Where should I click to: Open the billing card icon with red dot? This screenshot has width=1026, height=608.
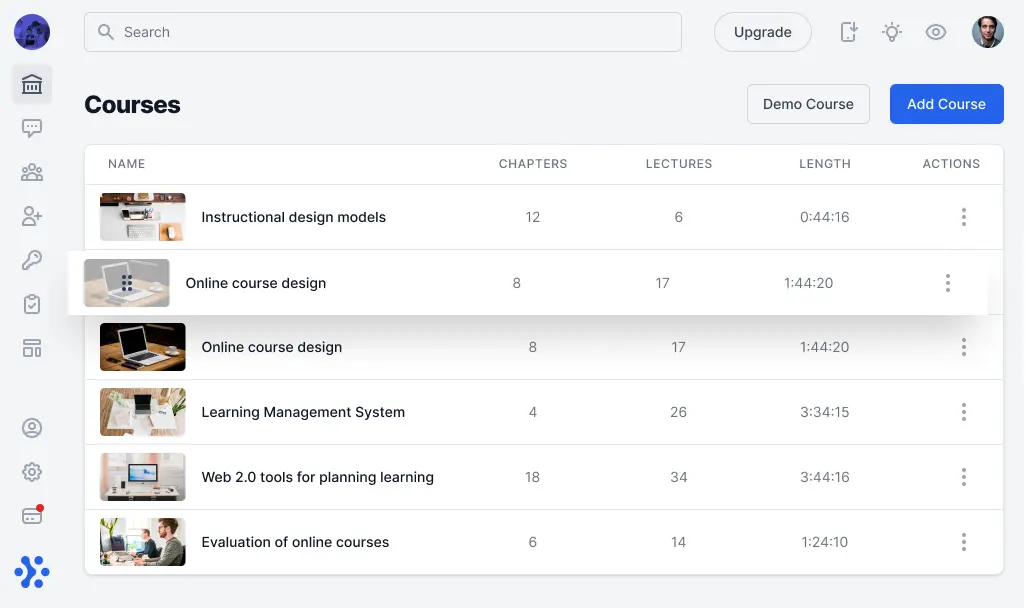click(x=32, y=516)
